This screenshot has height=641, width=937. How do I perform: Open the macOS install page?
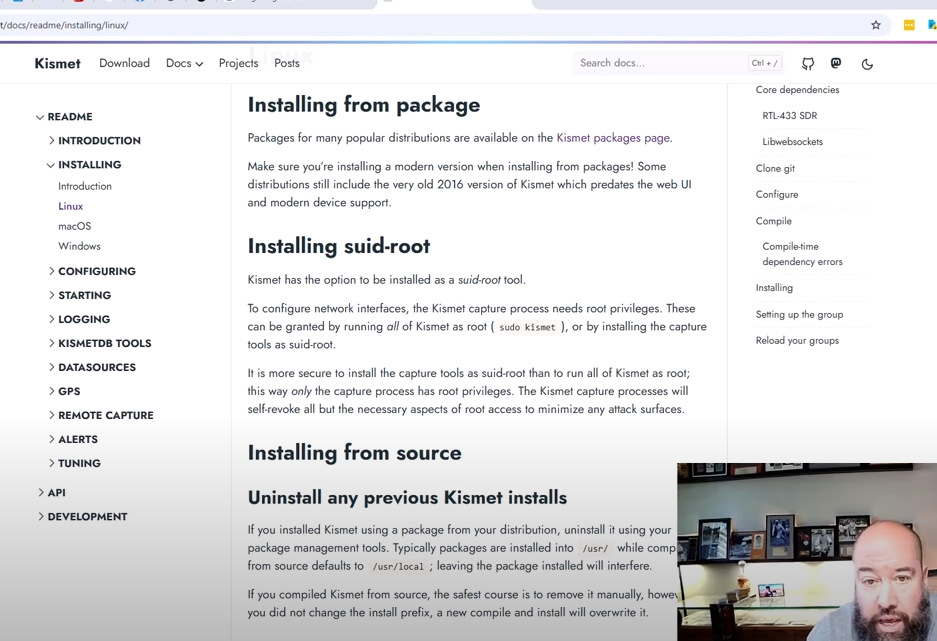pos(75,226)
